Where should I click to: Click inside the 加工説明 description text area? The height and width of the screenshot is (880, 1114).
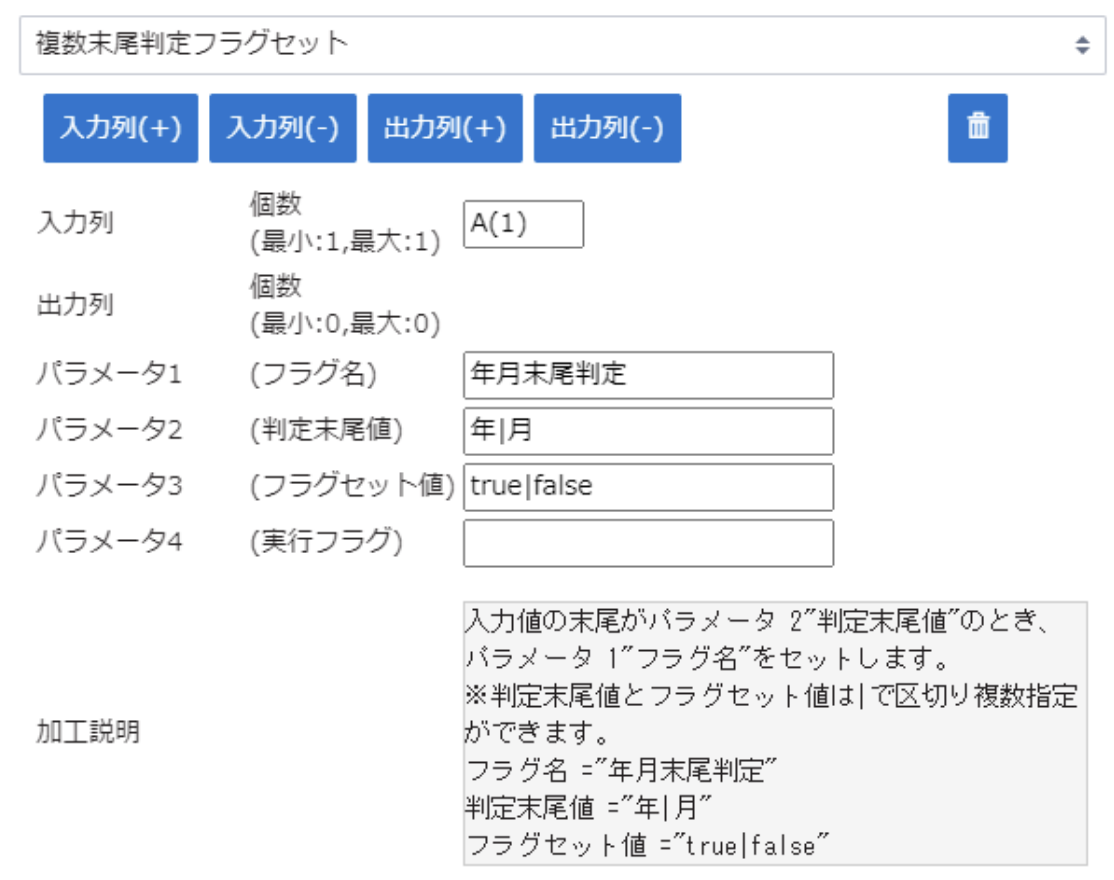pos(774,733)
